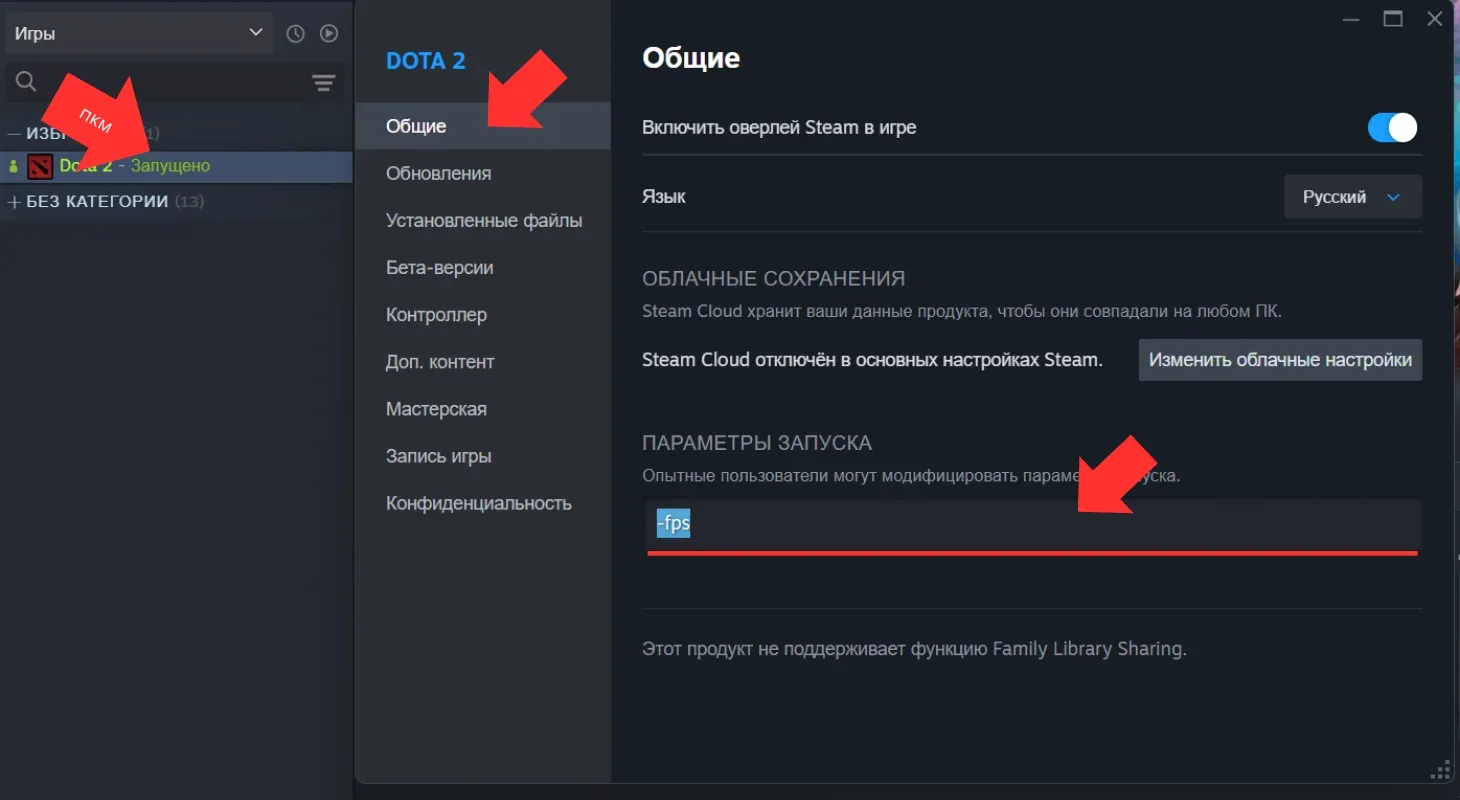Switch to the Бета-версии tab
This screenshot has width=1460, height=800.
483,267
